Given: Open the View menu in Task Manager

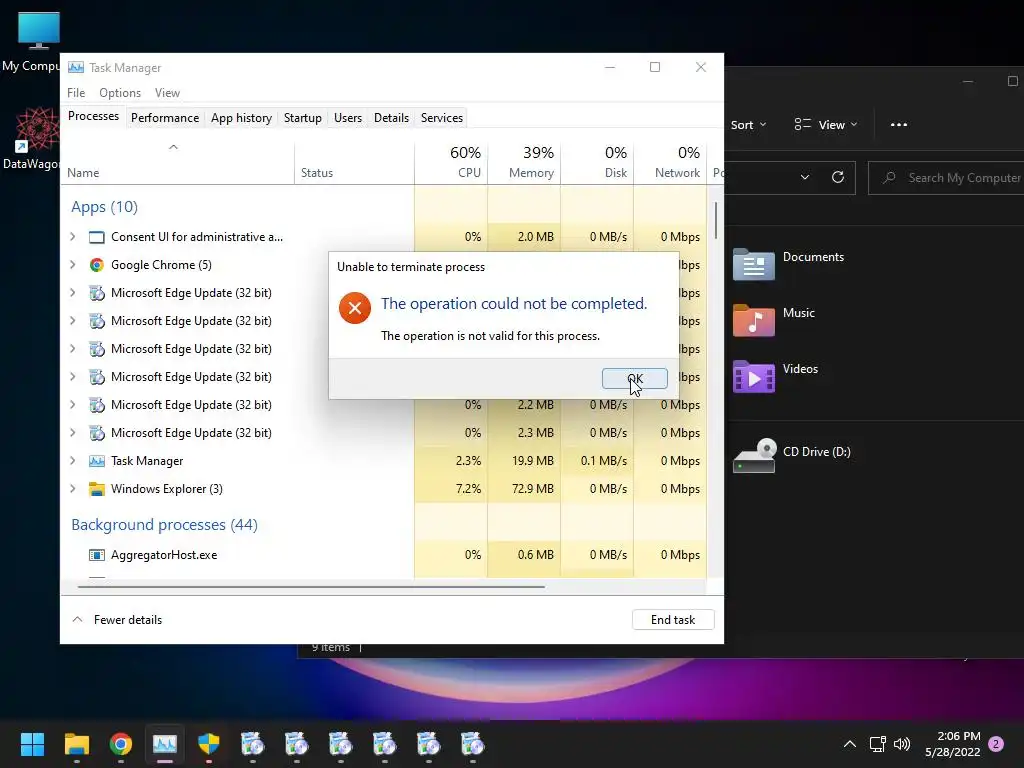Looking at the screenshot, I should pos(167,93).
